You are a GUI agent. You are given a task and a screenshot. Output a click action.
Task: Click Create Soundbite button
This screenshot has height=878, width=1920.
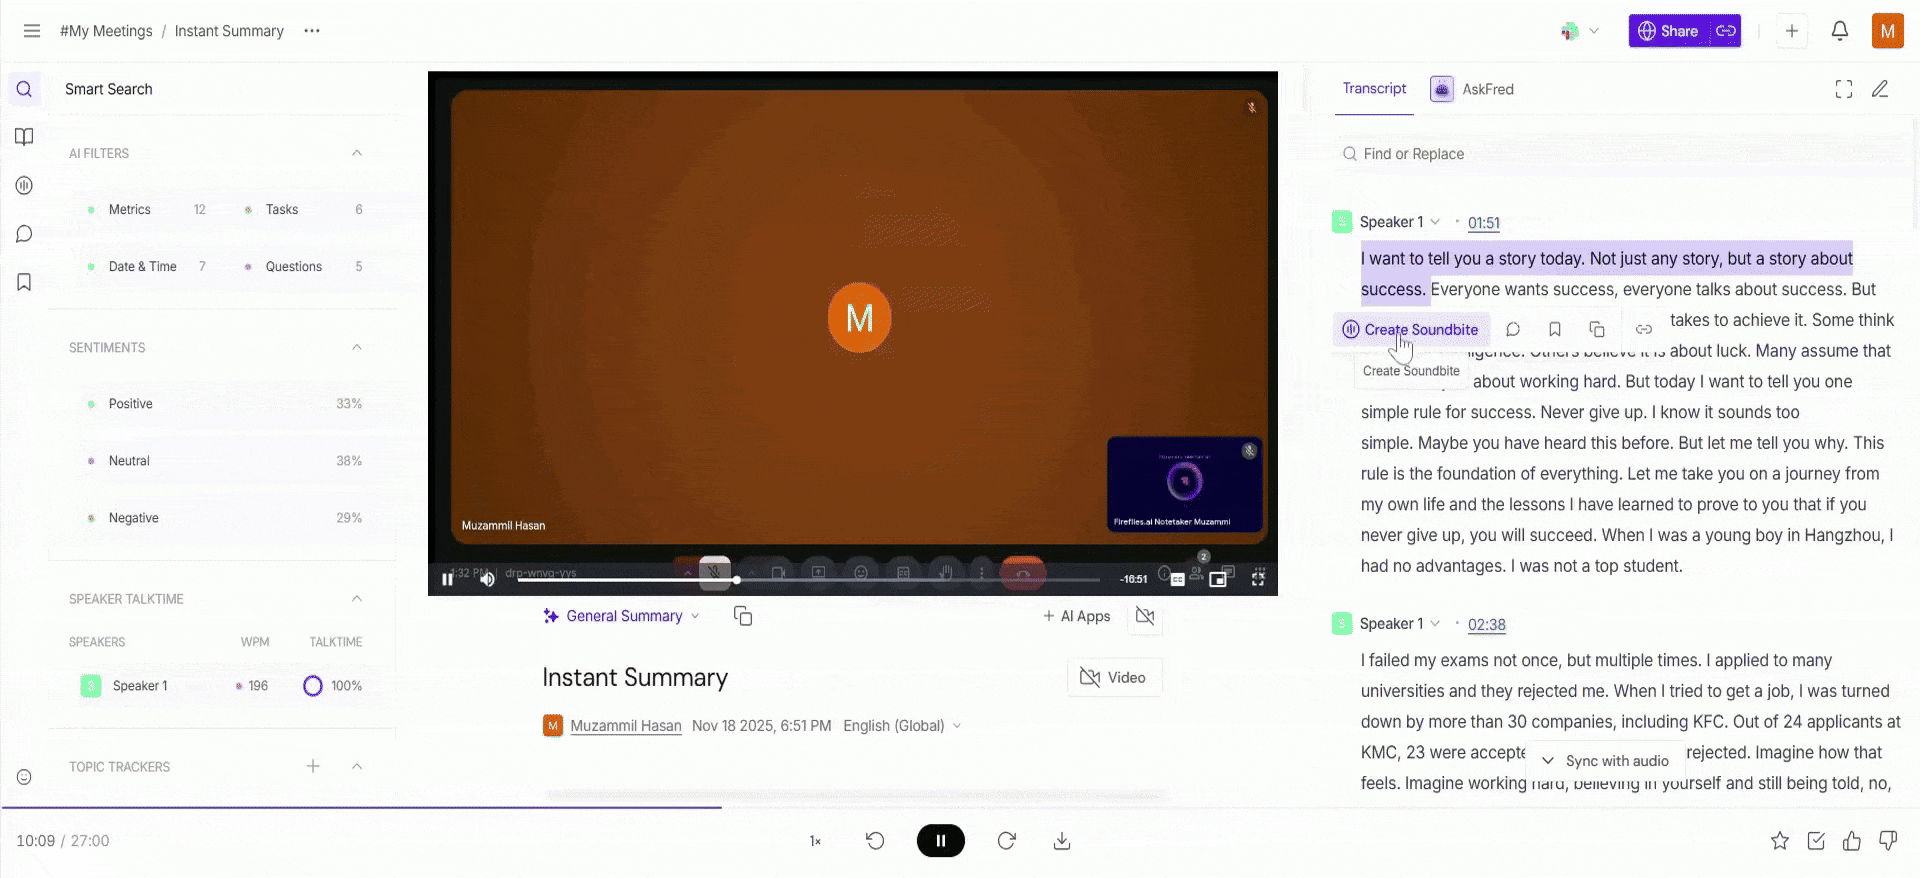[x=1411, y=329]
